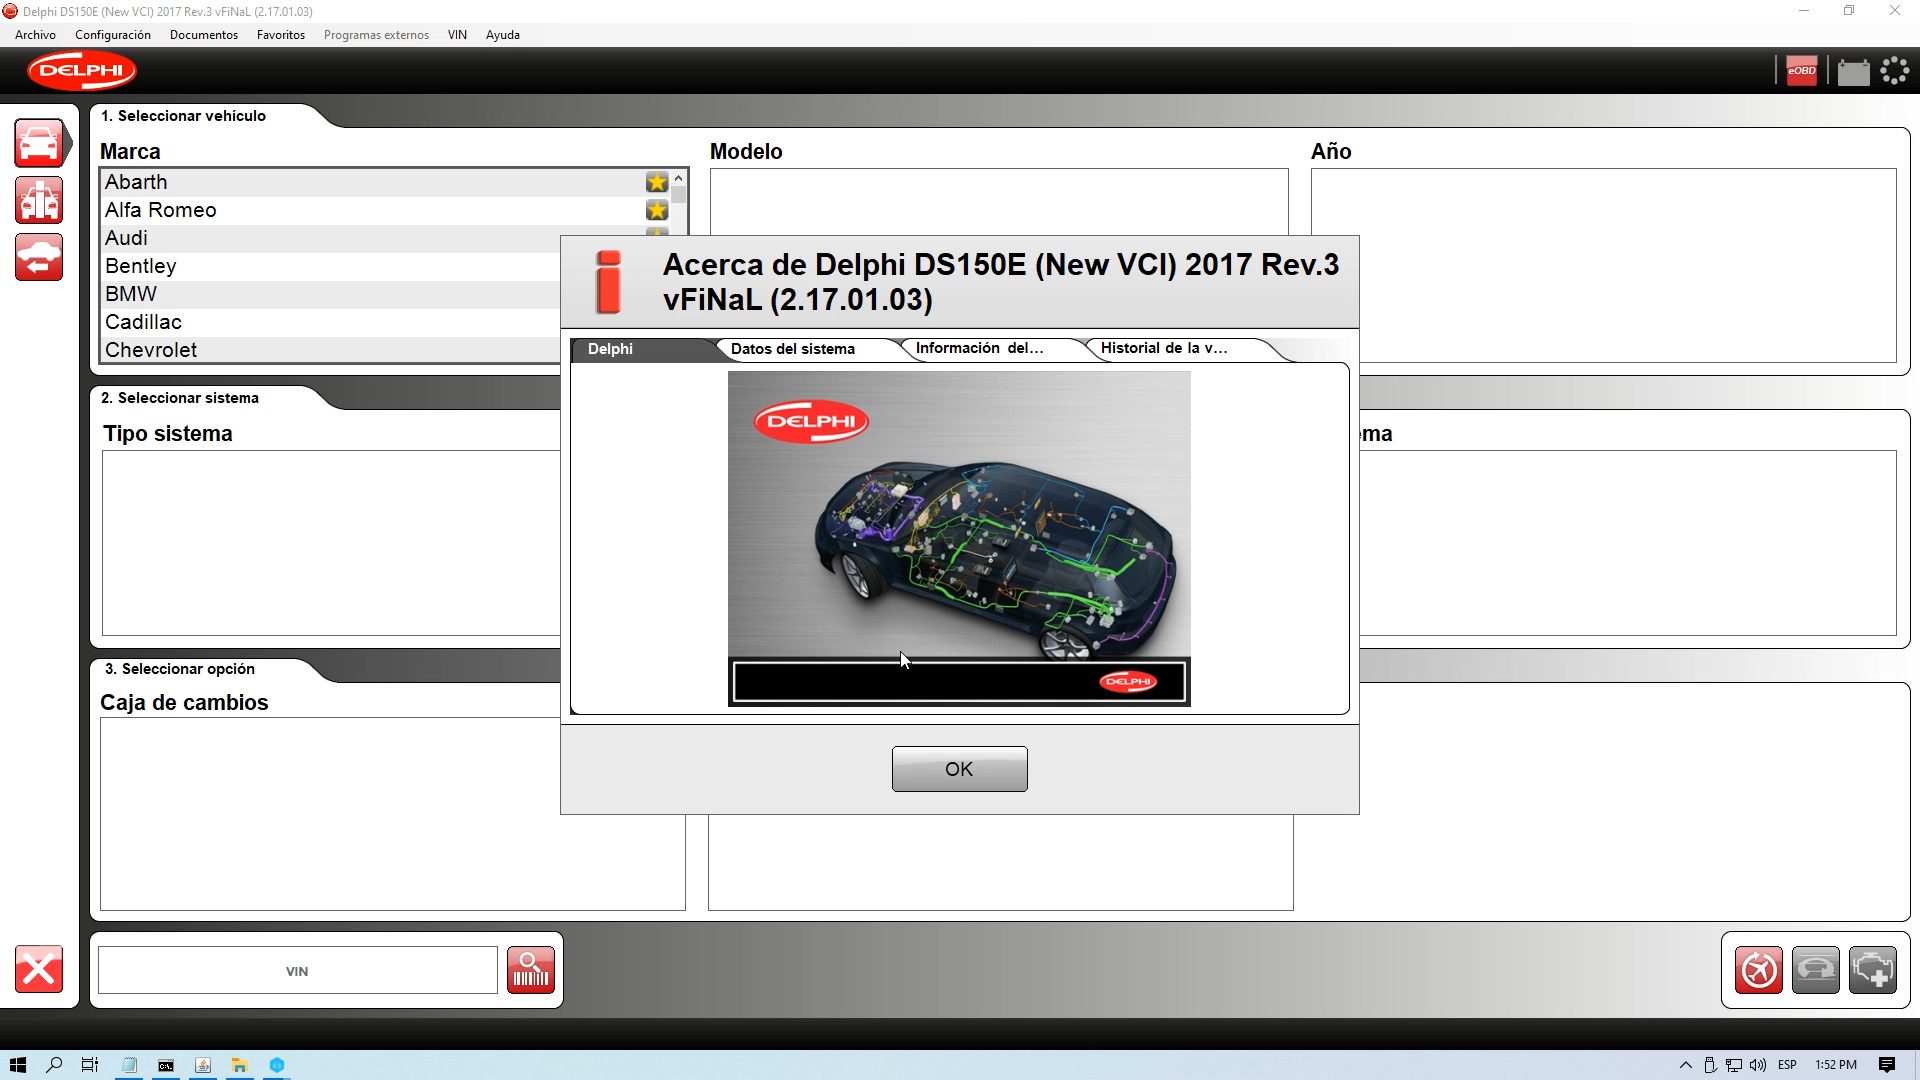Click the up arrow on the Marca list scrollbar
This screenshot has height=1080, width=1920.
pos(677,177)
